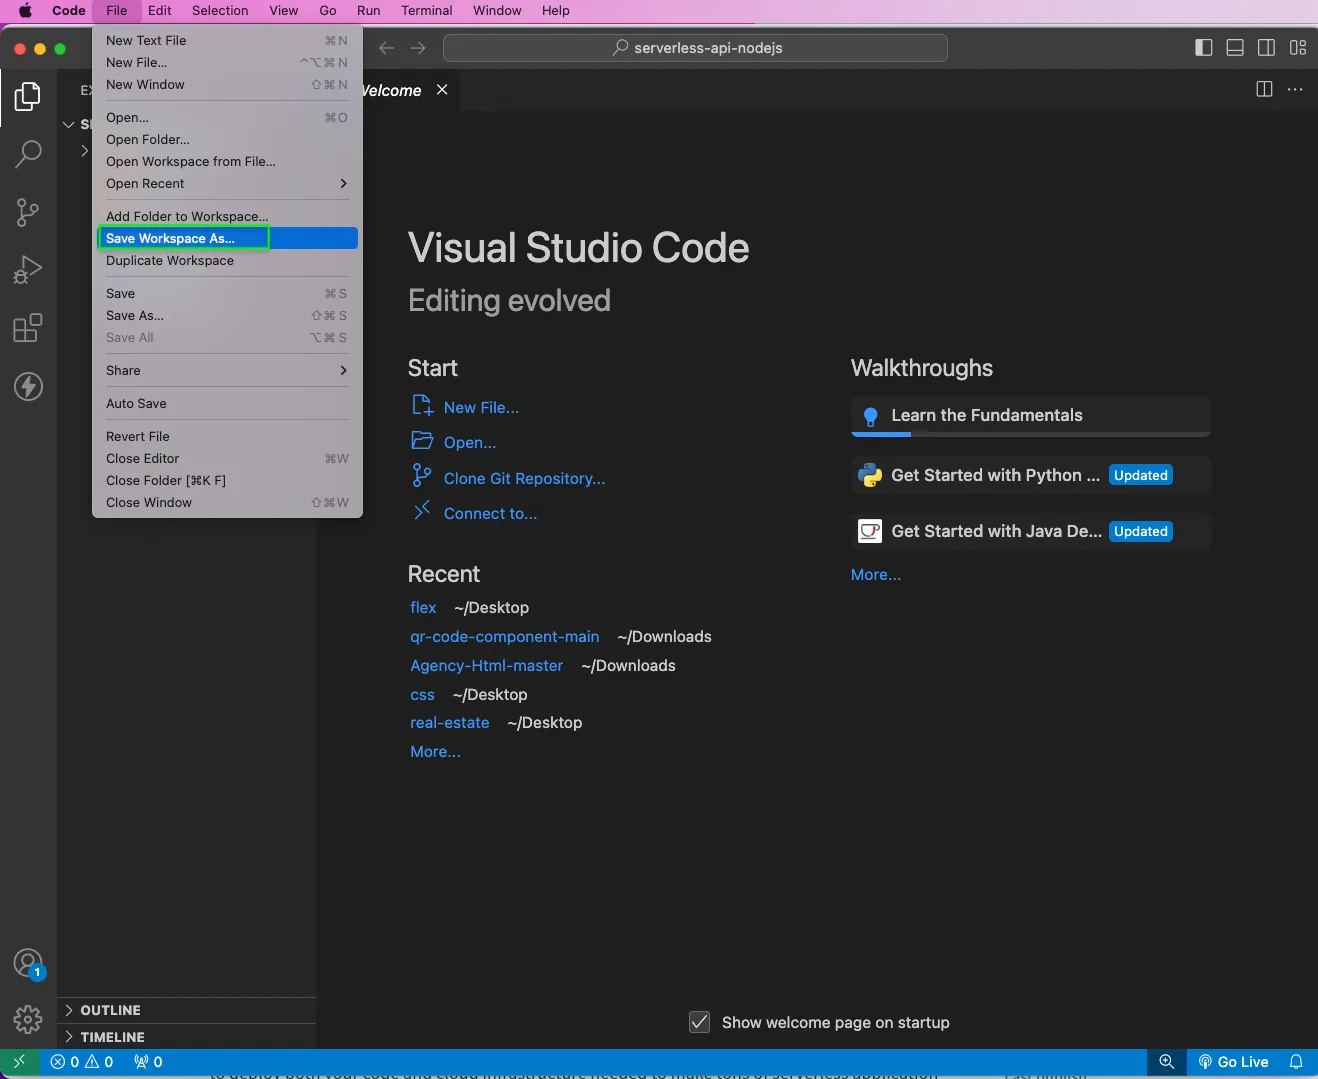
Task: Expand the Open Recent submenu
Action: pos(227,184)
